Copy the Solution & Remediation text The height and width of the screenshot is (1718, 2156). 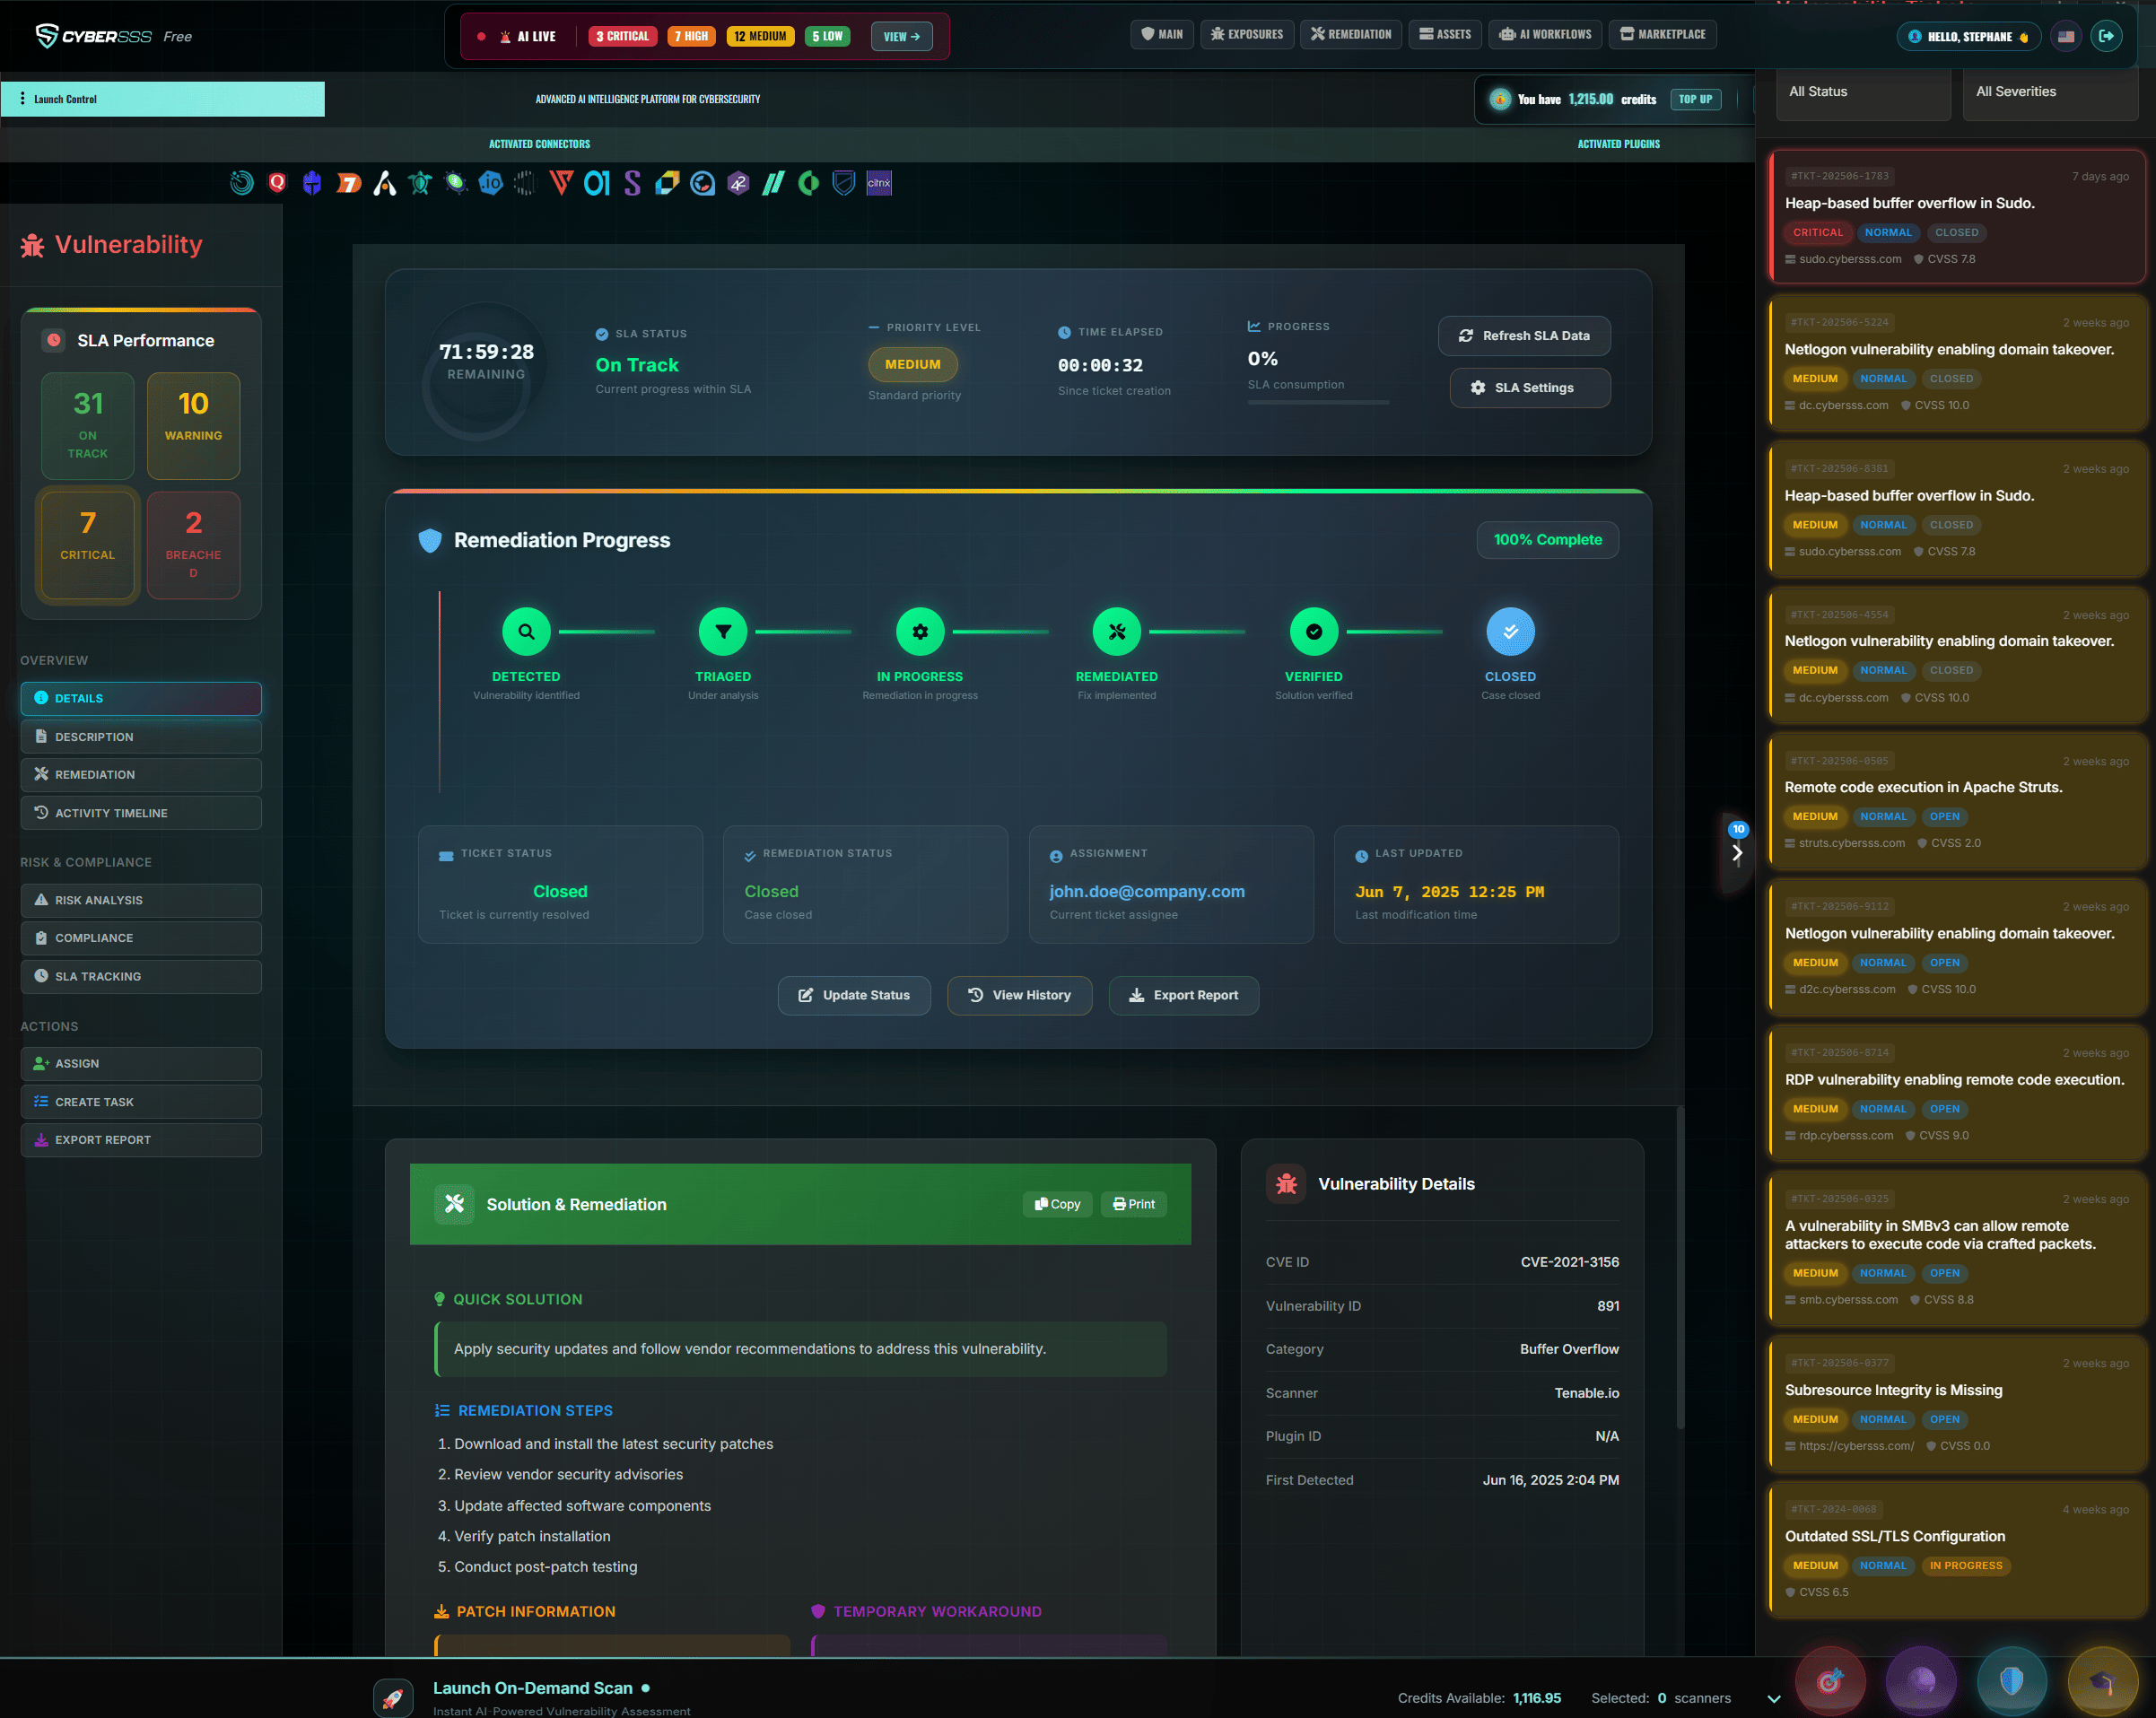1057,1204
